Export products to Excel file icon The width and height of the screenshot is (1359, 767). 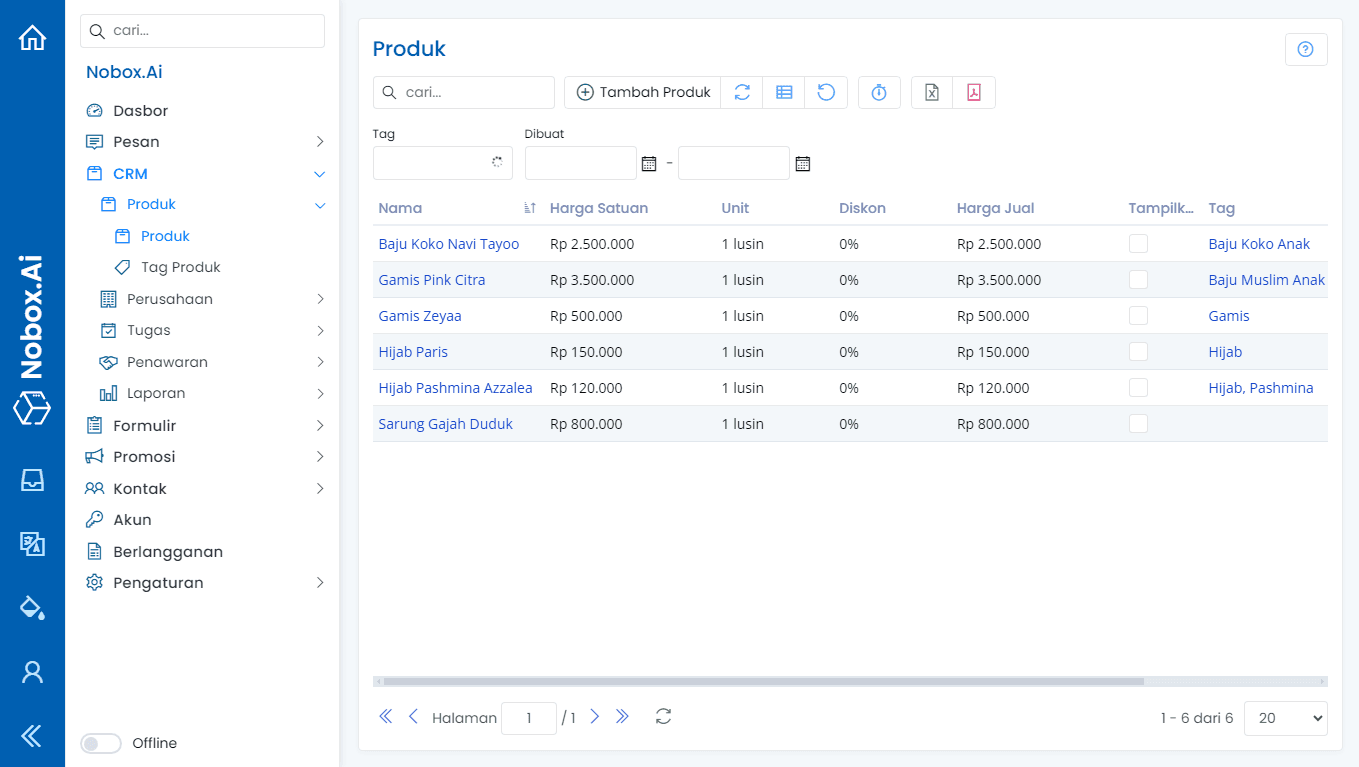point(932,92)
